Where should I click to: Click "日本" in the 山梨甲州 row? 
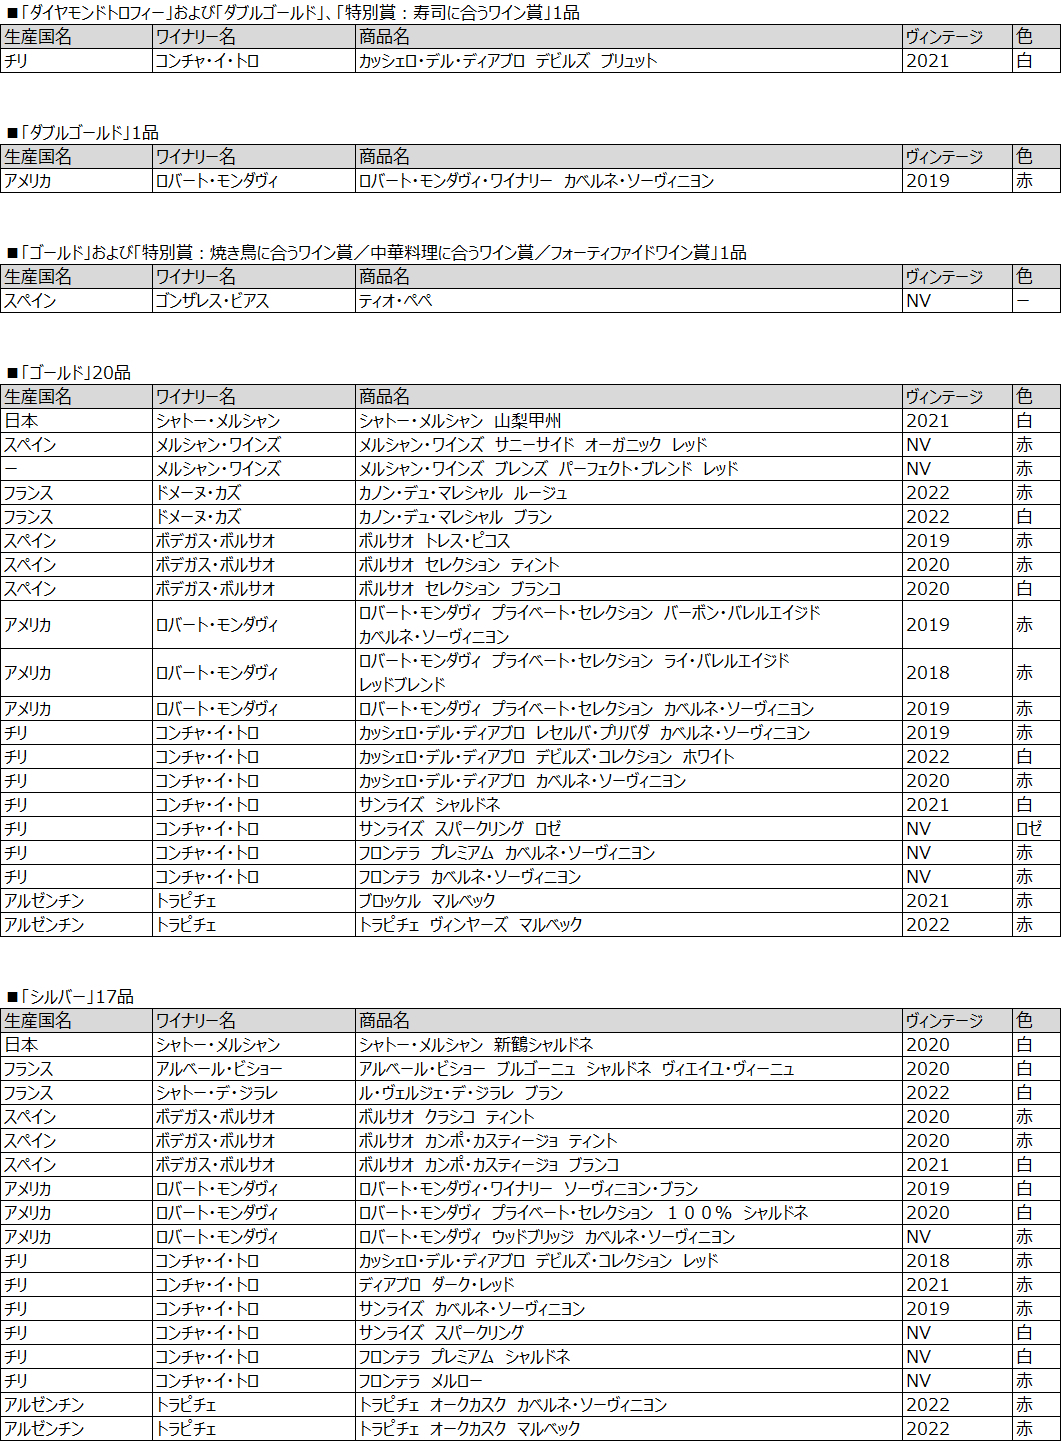[21, 421]
